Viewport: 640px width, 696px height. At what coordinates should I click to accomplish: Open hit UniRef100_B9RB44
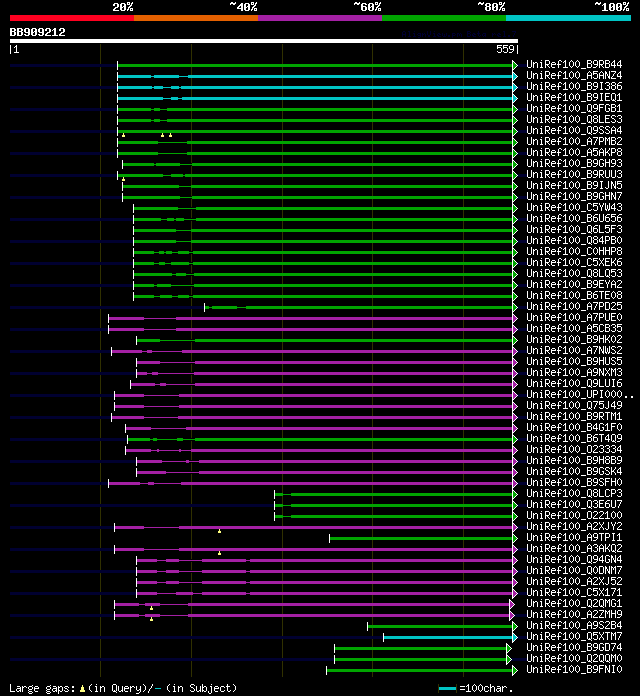574,64
